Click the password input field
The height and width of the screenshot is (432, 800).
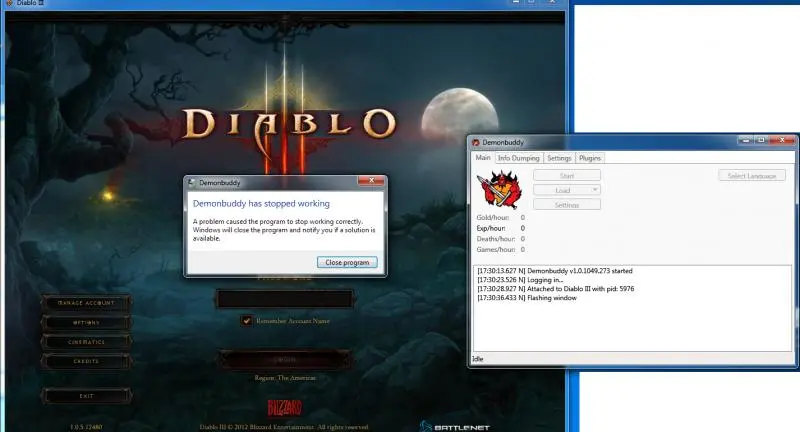click(284, 298)
